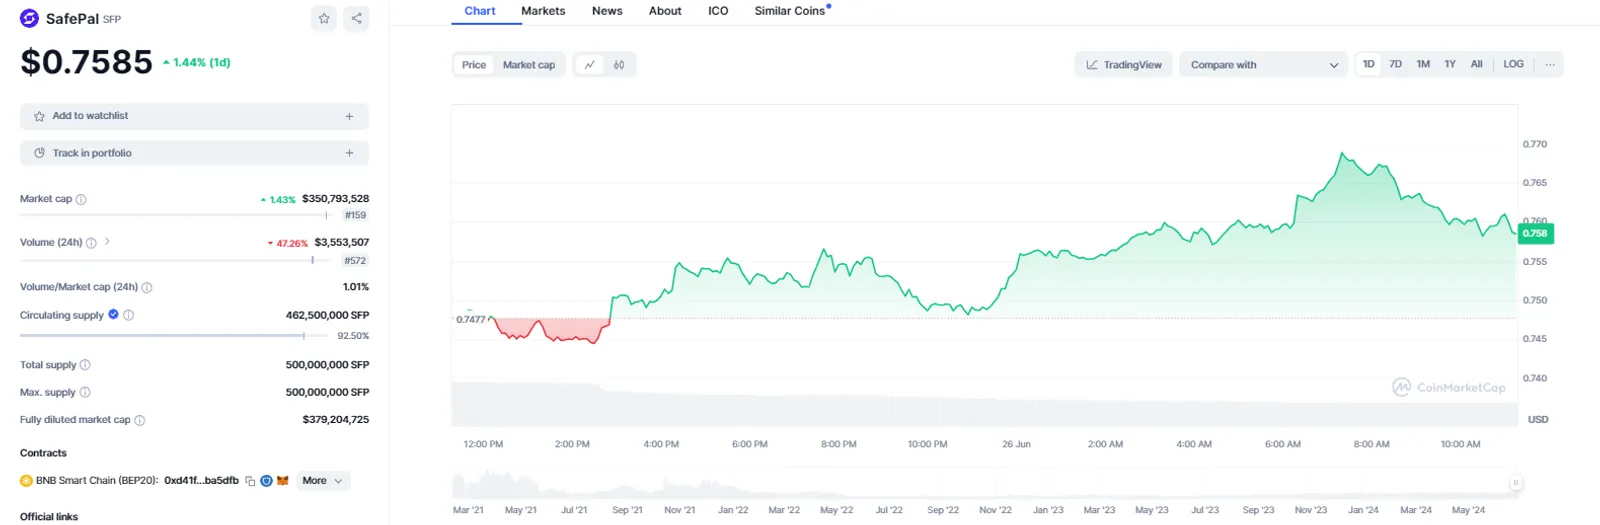Click the blue shield wallet icon
The height and width of the screenshot is (525, 1600).
coord(266,481)
